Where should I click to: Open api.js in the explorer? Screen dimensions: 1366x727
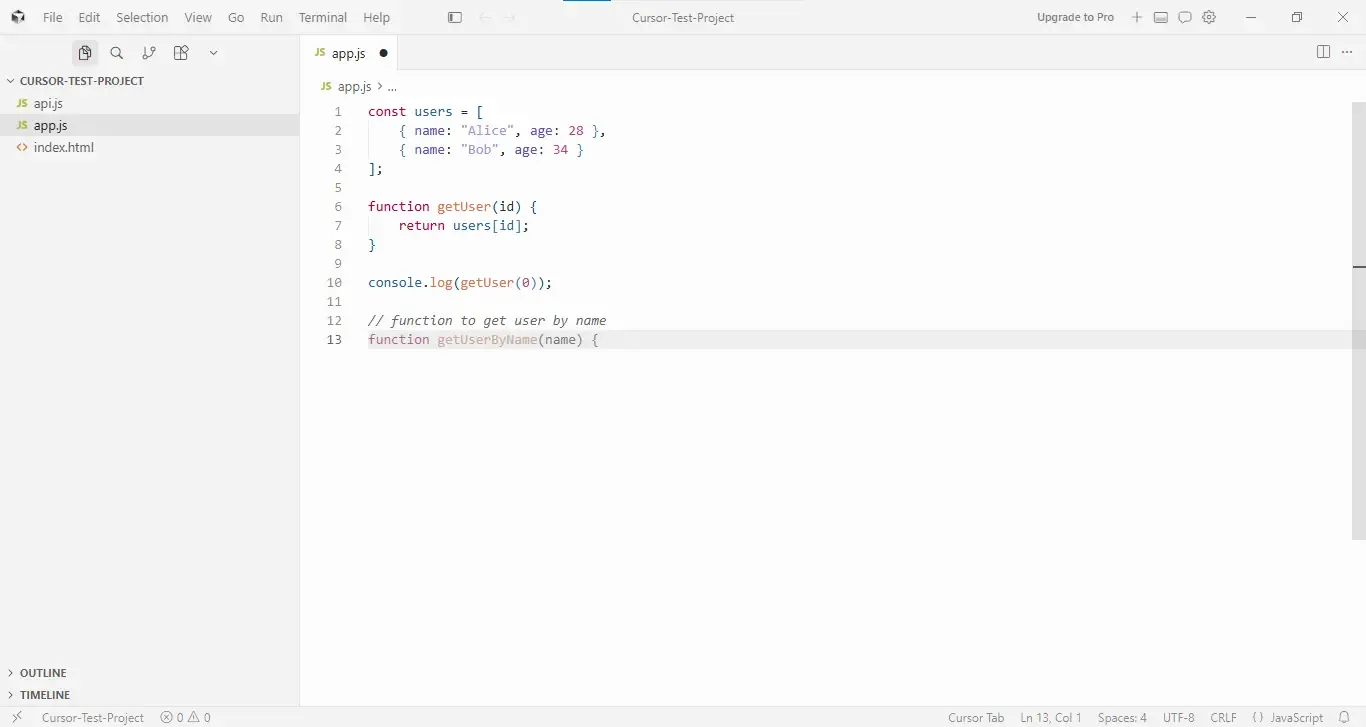[x=150, y=103]
